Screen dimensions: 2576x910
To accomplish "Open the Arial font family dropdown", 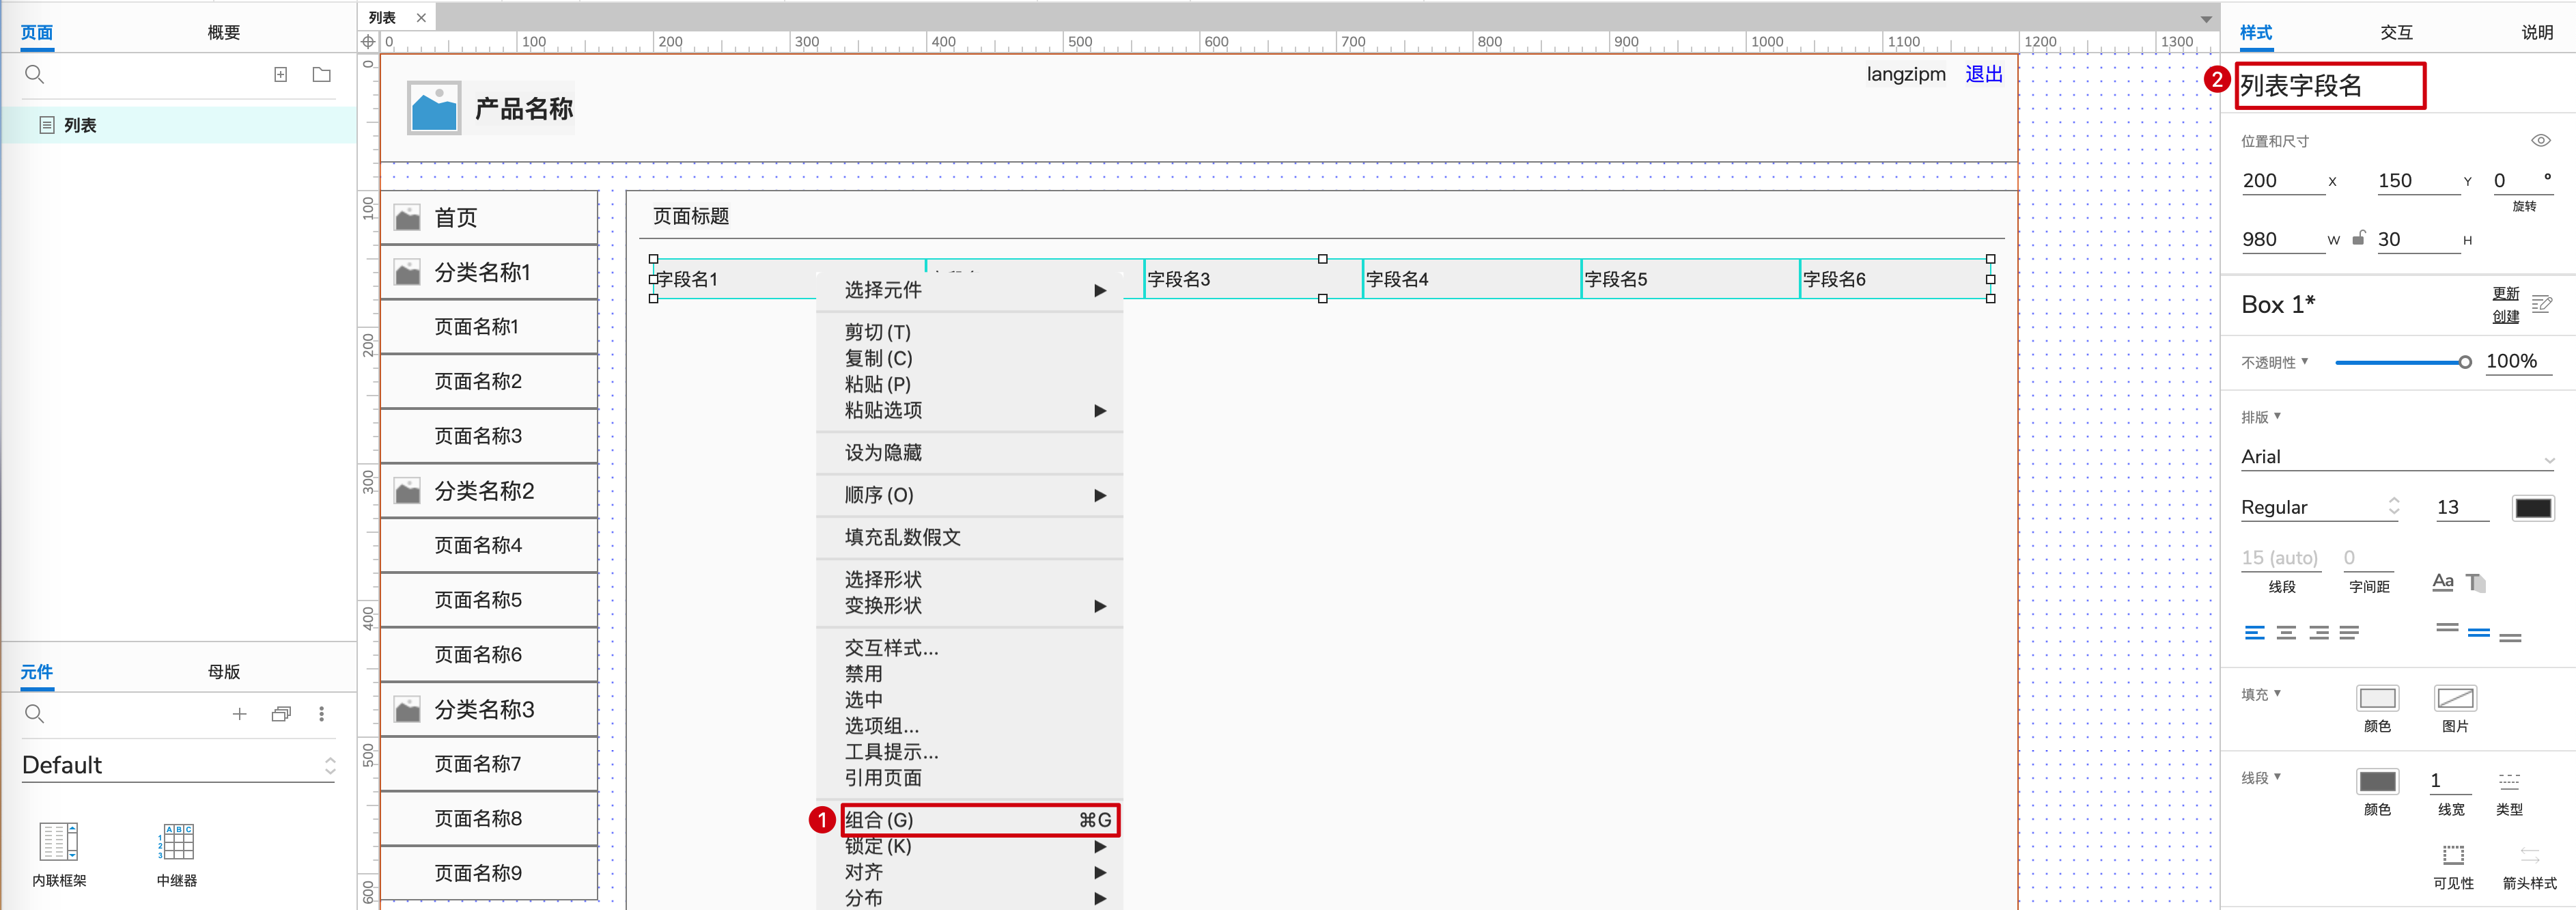I will click(2397, 457).
